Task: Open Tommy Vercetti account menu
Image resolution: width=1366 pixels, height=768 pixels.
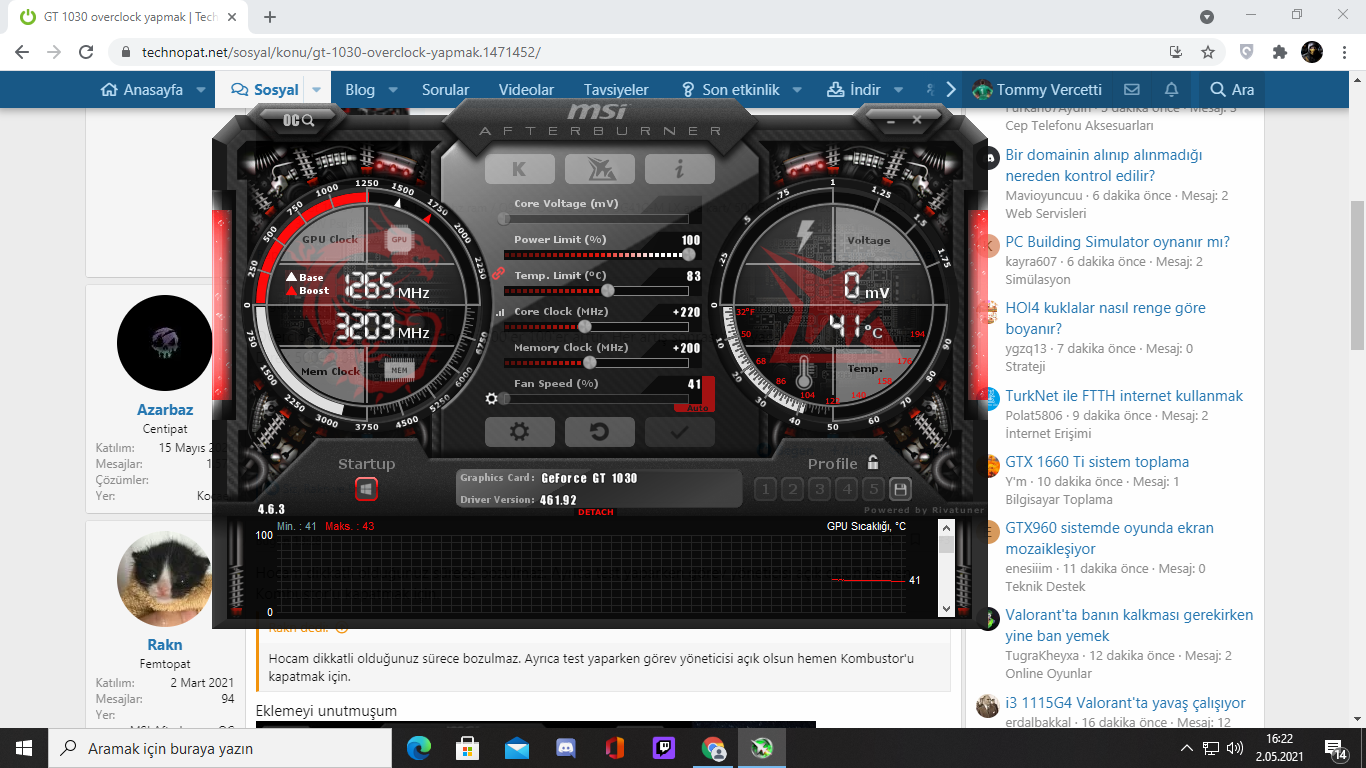Action: [1037, 89]
